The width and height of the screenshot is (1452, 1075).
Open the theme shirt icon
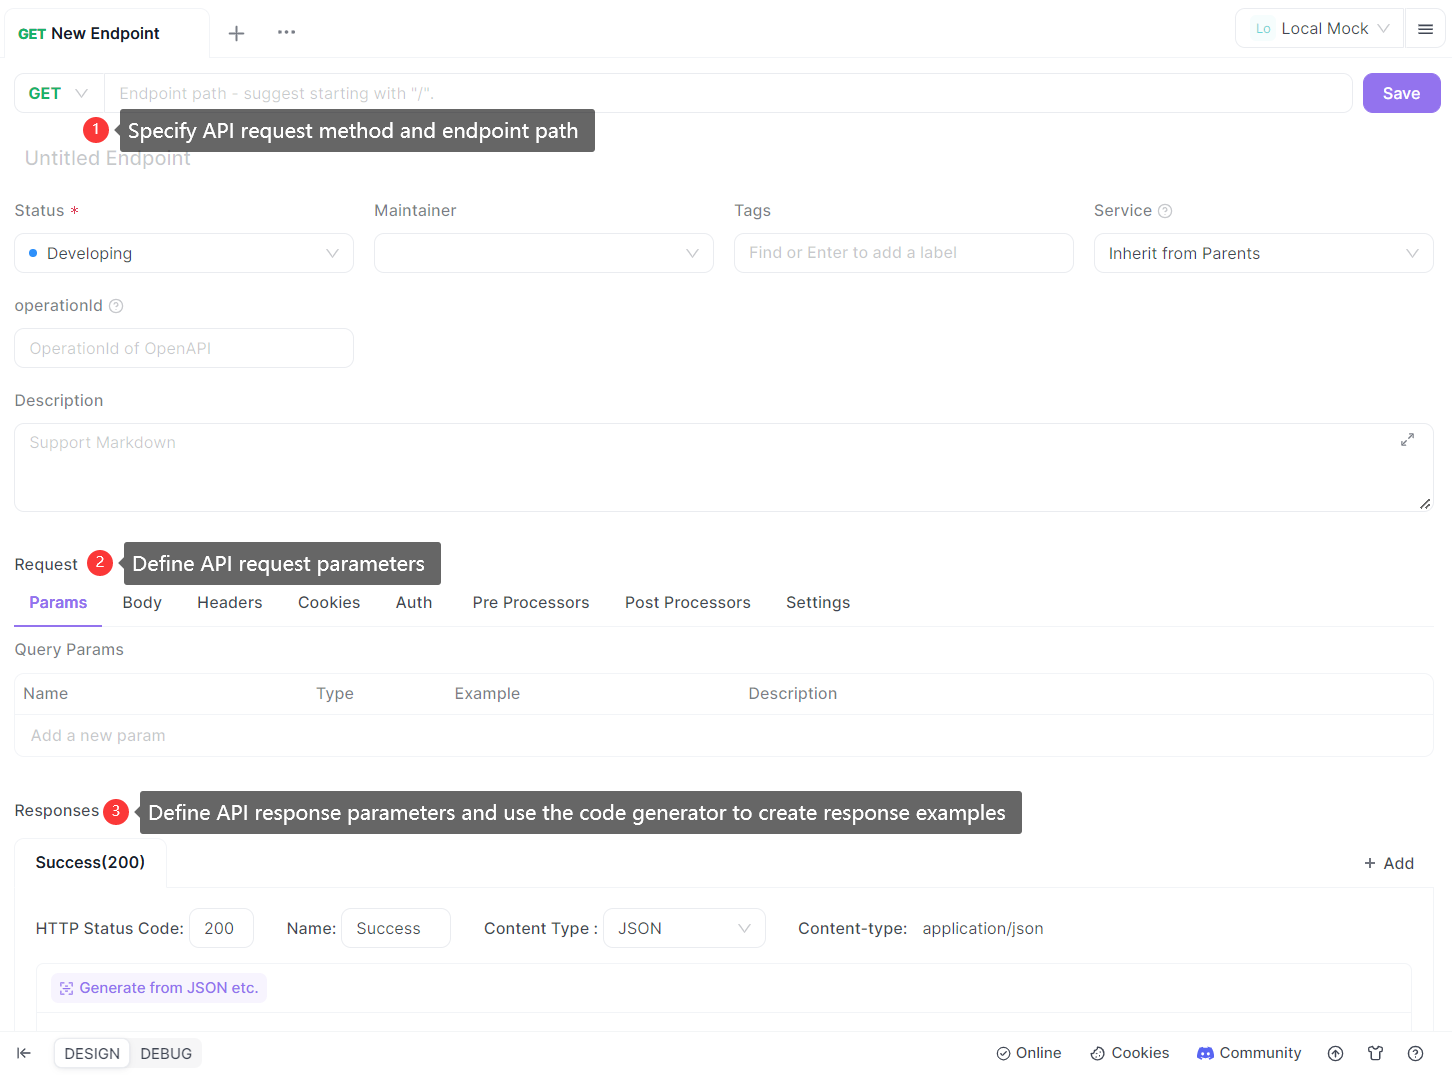(x=1376, y=1053)
